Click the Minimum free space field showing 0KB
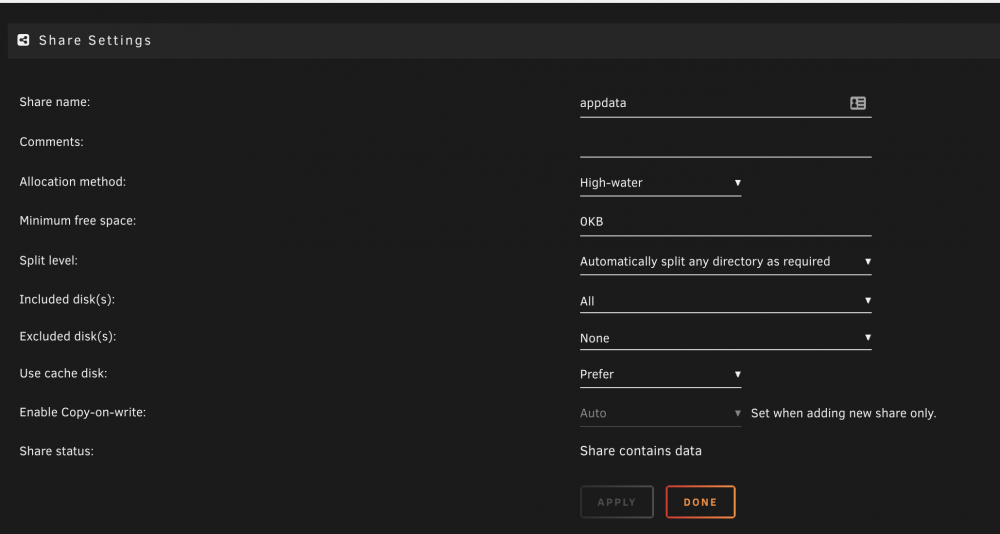 pos(725,222)
